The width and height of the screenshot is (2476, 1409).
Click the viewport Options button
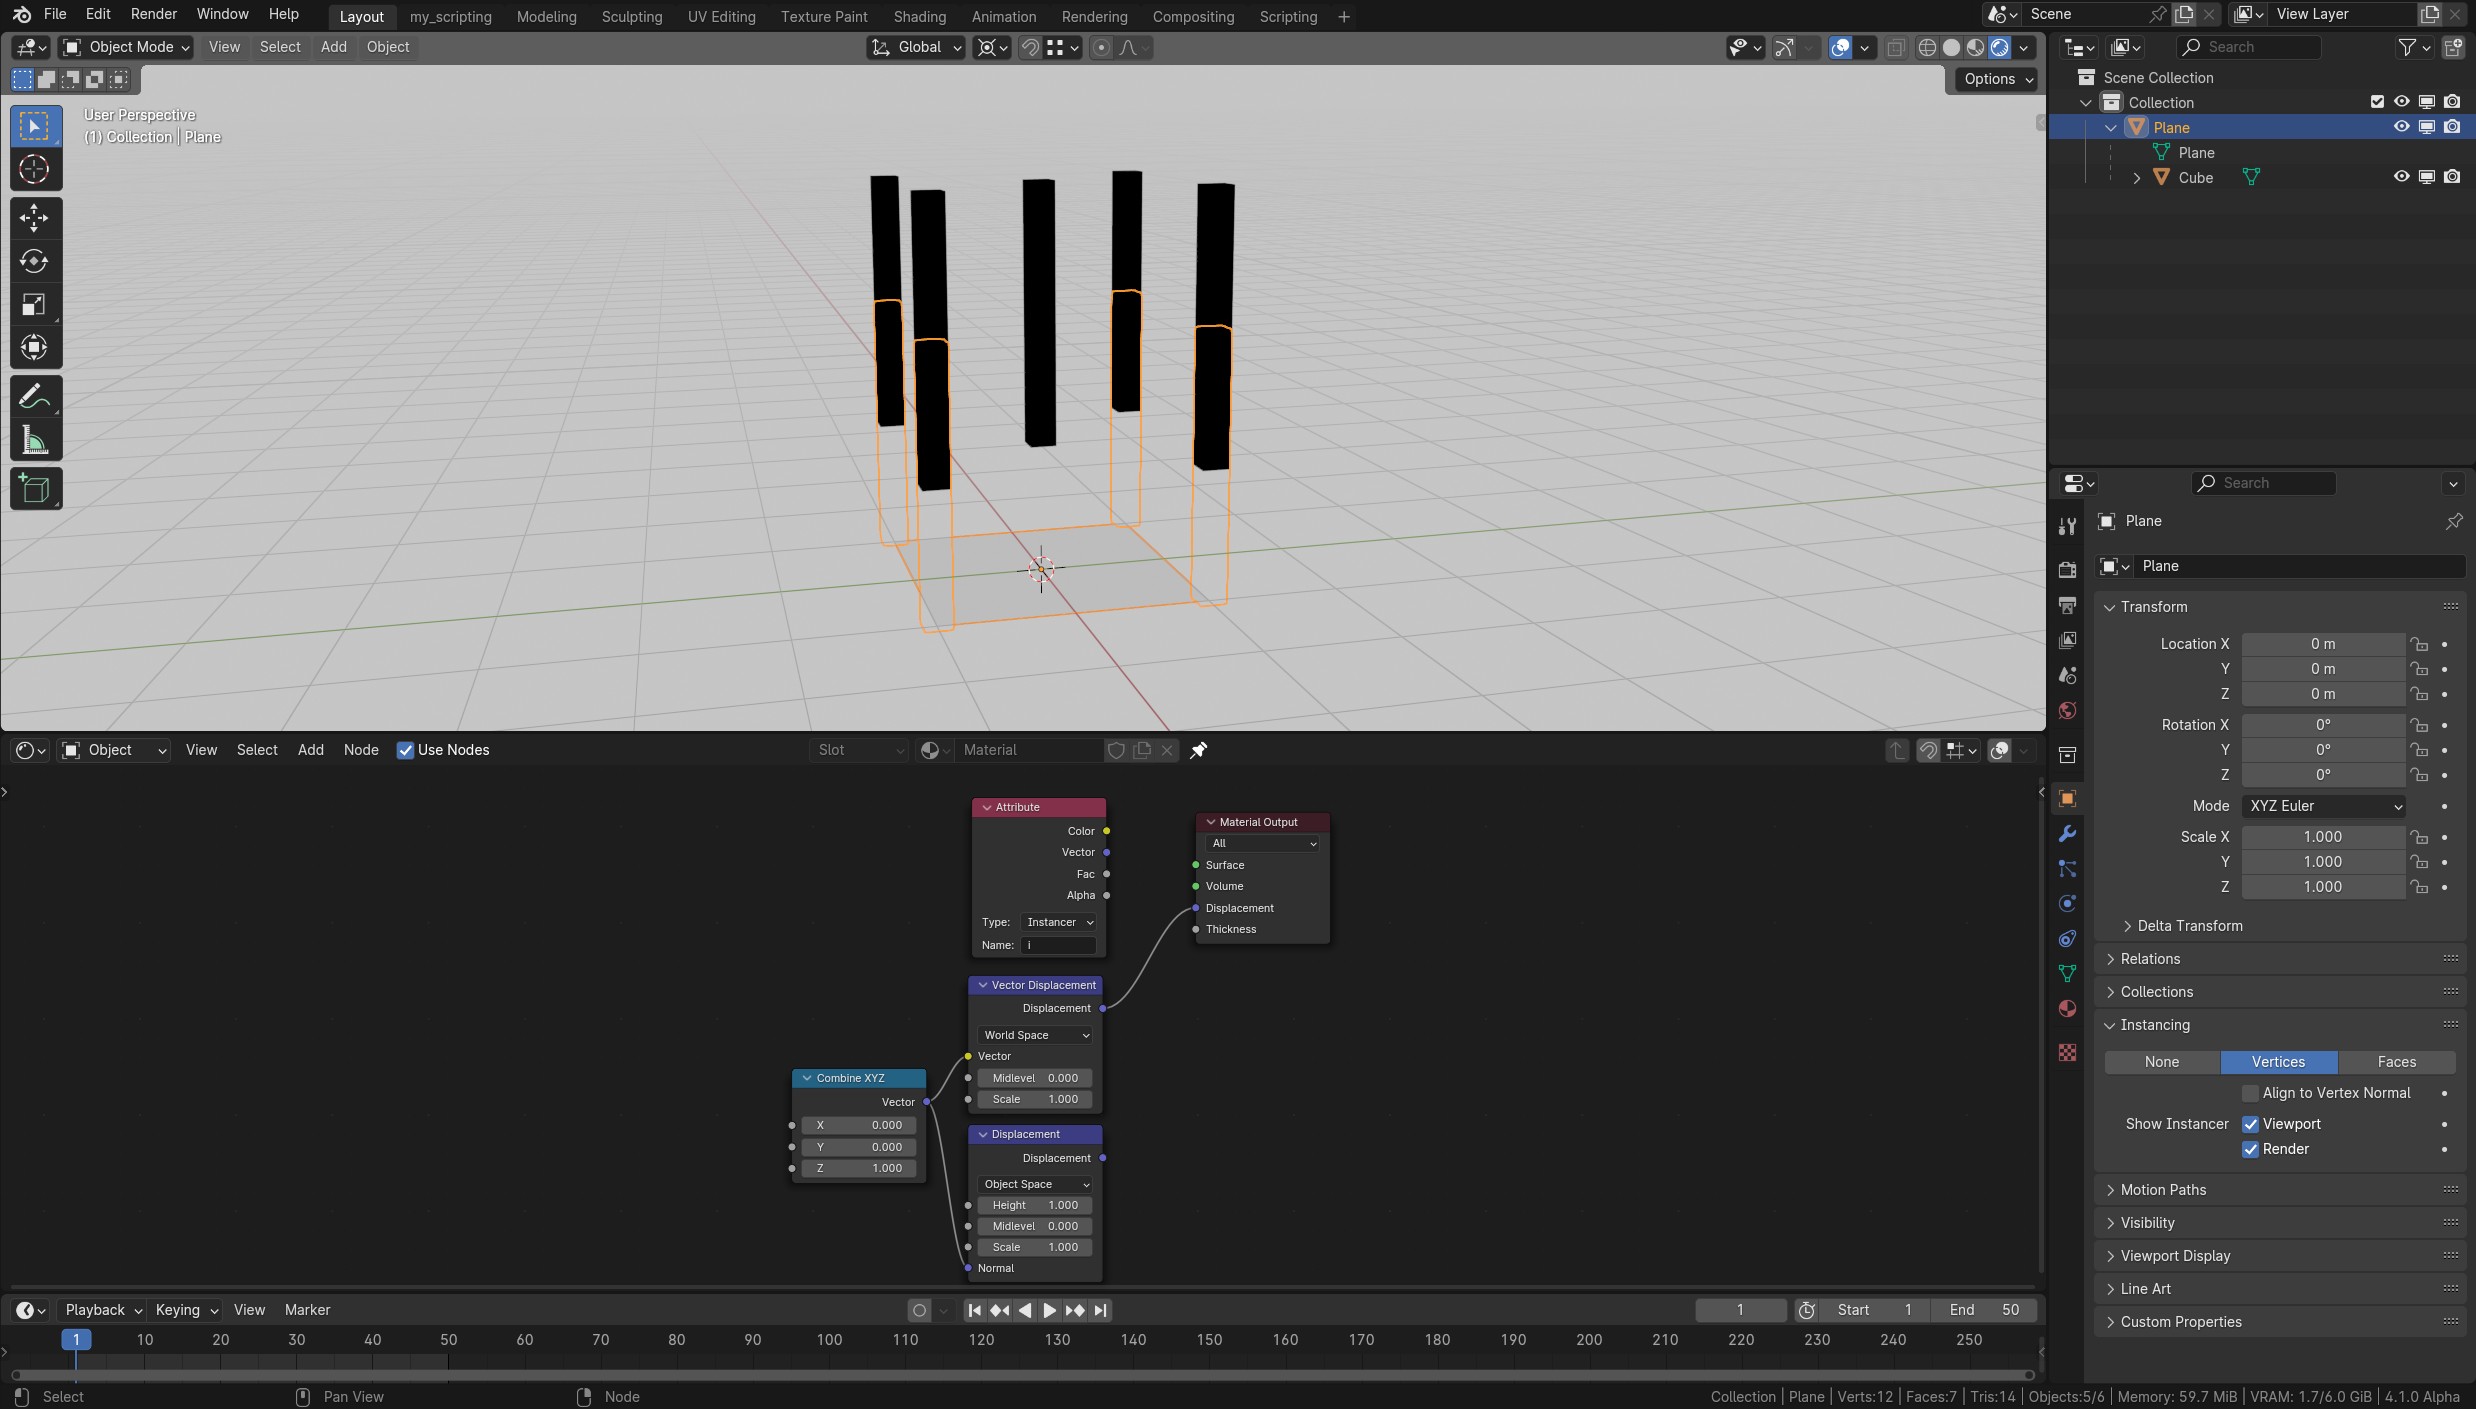click(1997, 79)
